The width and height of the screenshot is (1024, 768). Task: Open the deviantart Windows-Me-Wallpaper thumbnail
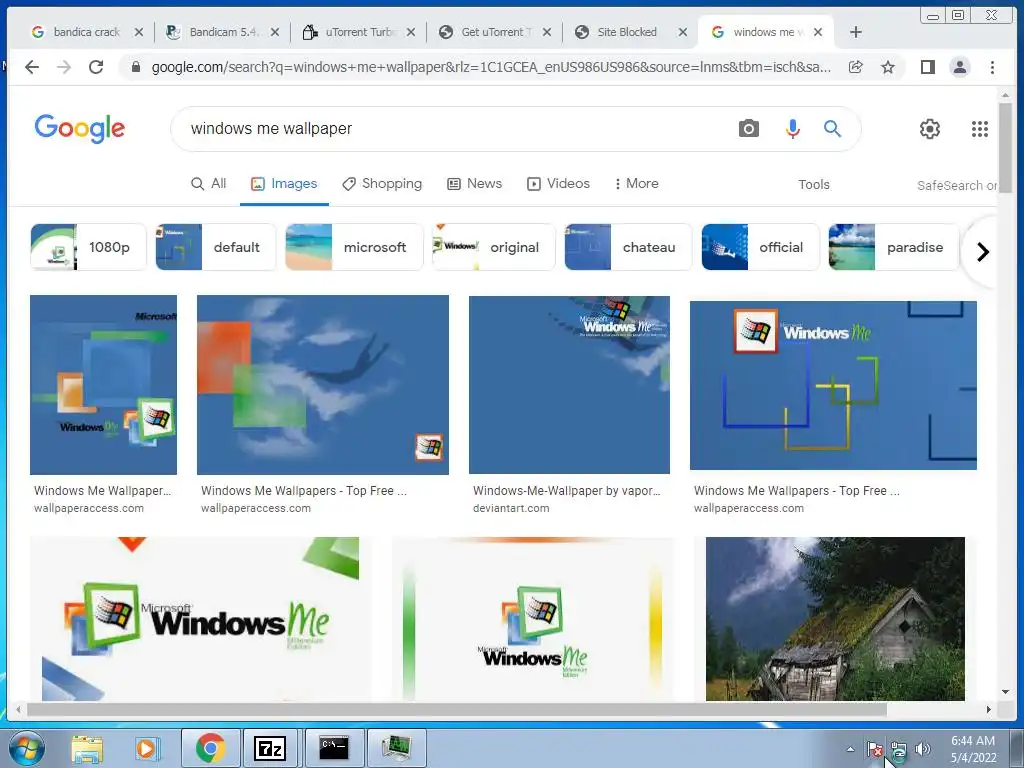click(569, 385)
